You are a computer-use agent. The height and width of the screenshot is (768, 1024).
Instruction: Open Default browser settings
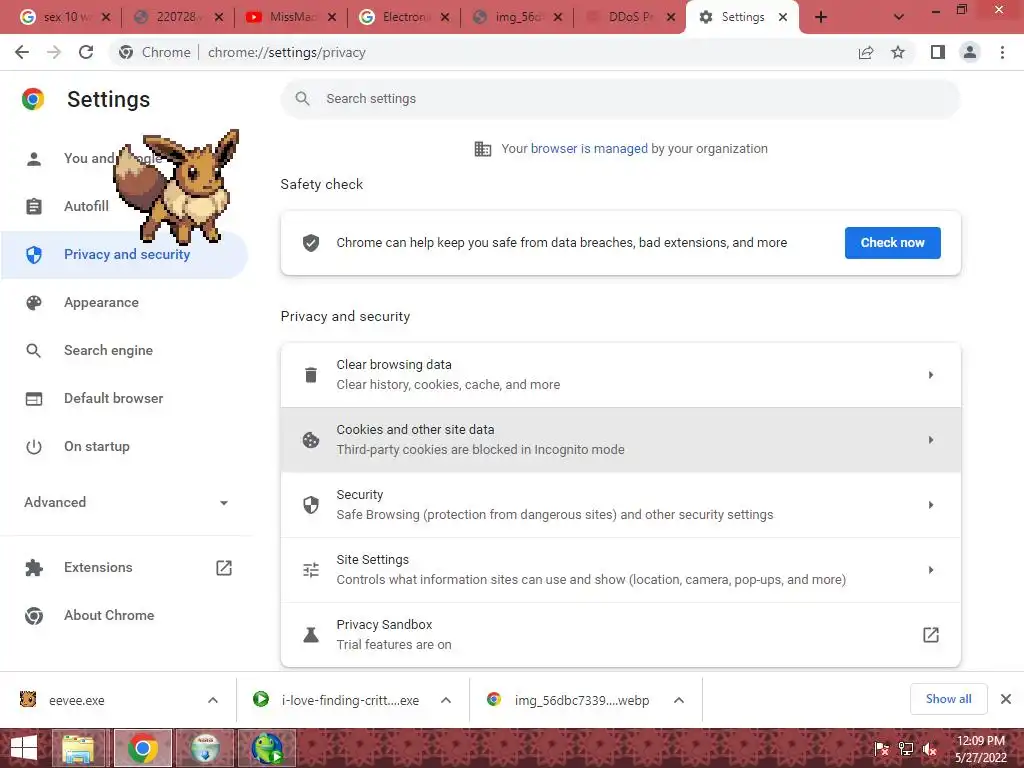114,398
